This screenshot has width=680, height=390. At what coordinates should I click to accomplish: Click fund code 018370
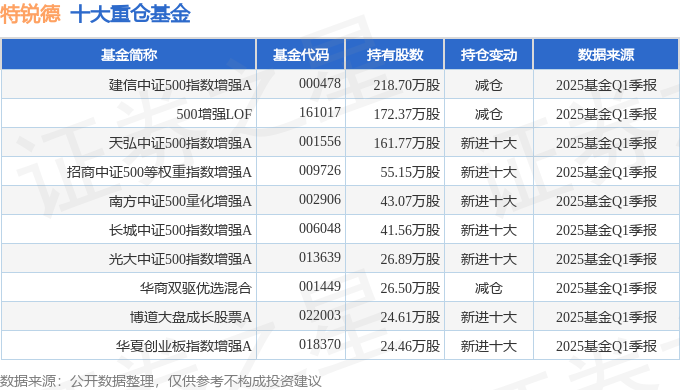tap(320, 344)
